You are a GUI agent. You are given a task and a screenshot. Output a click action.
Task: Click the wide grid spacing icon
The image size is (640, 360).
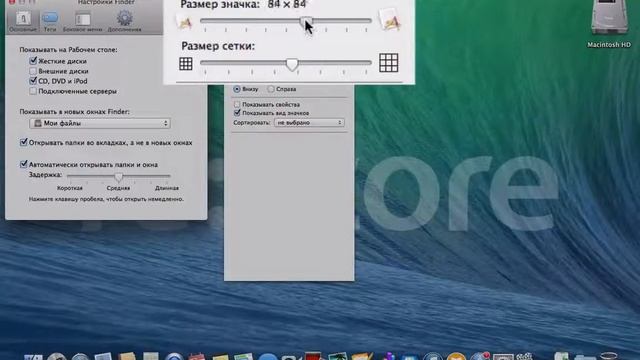(389, 63)
